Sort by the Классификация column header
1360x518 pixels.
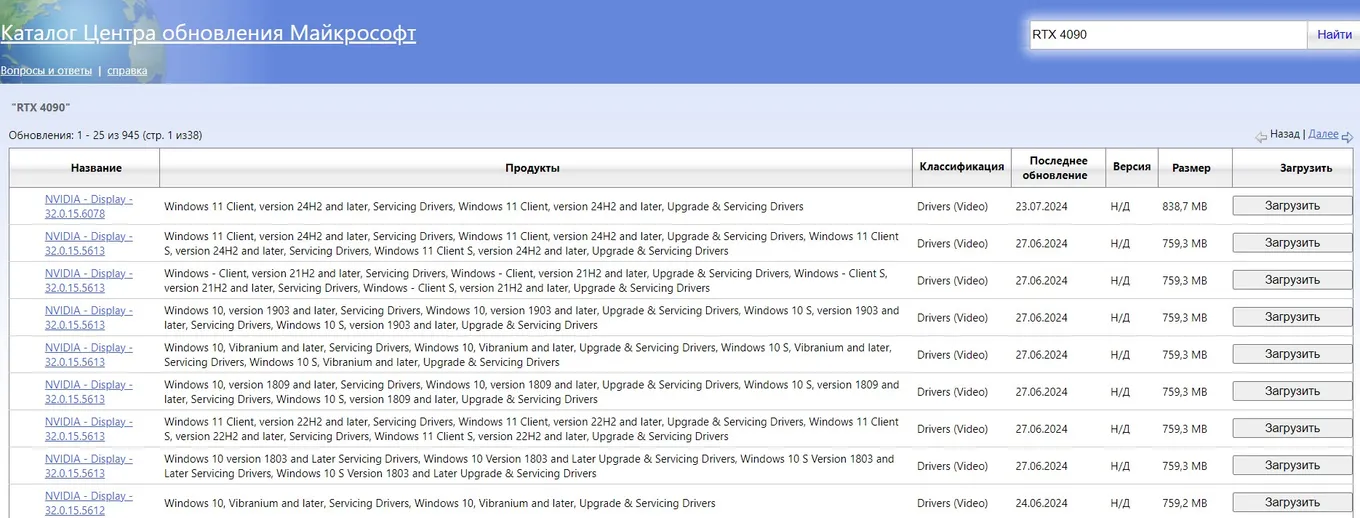tap(962, 167)
